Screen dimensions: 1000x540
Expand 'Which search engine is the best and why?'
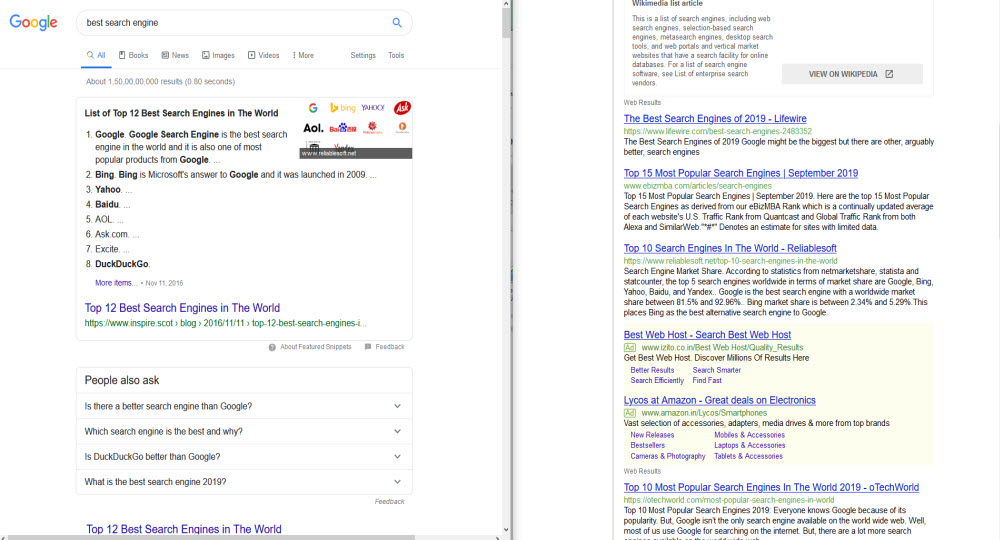click(244, 432)
